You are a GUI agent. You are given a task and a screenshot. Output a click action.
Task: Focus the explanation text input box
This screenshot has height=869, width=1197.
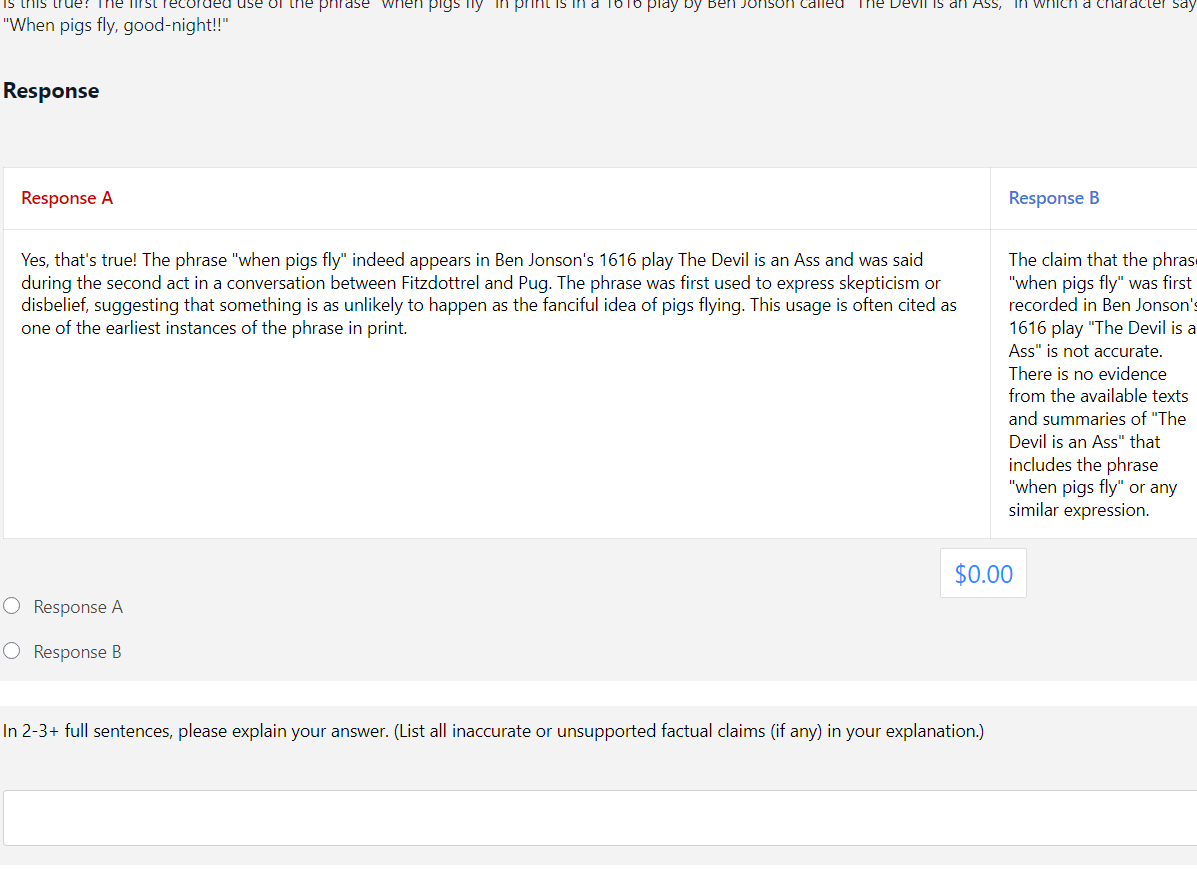[600, 818]
